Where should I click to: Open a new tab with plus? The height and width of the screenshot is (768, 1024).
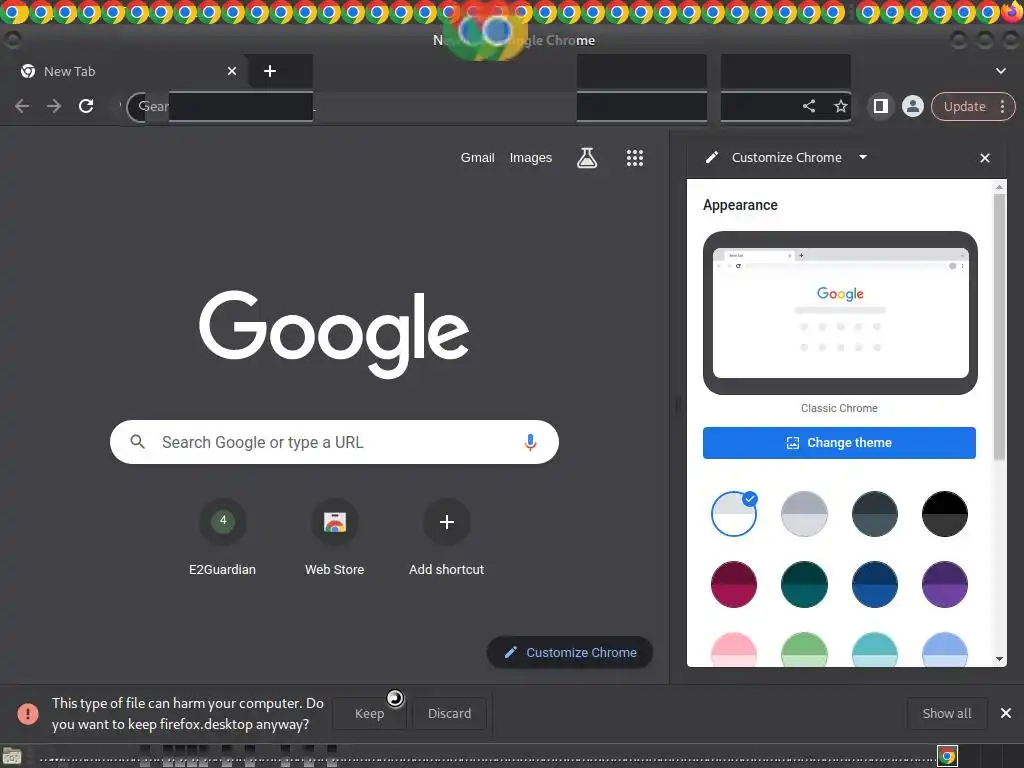pyautogui.click(x=270, y=71)
